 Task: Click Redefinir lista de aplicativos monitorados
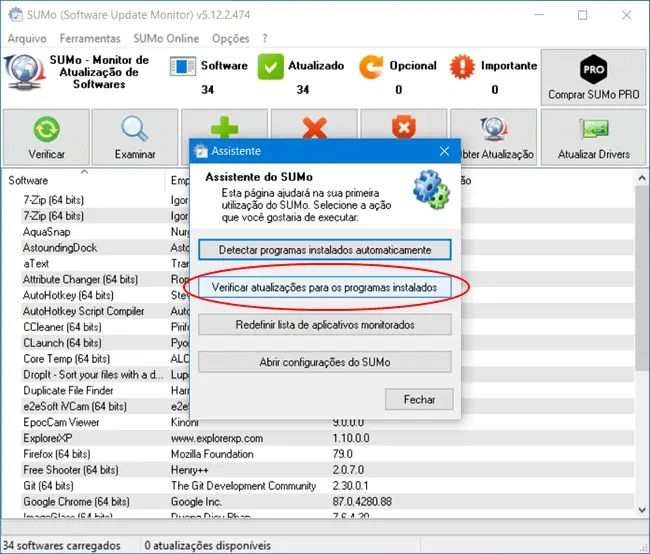(325, 325)
